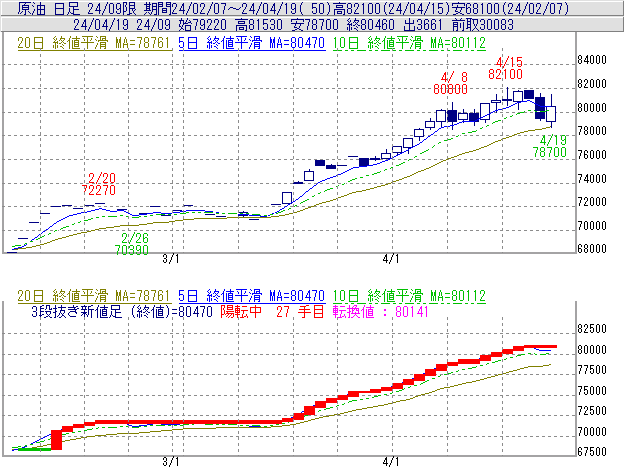Click the lower chart 20日 MA=78761 legend

coord(94,296)
